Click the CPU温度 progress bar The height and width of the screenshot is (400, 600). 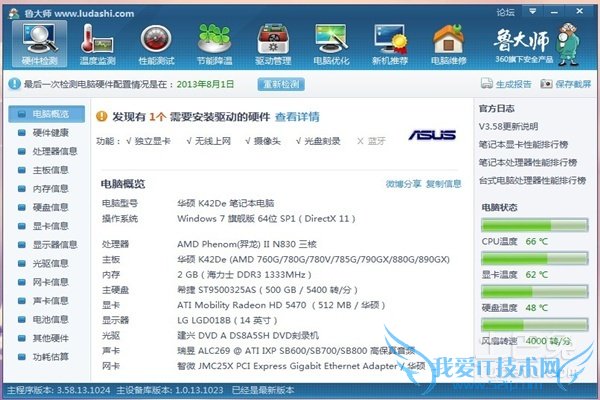point(535,225)
